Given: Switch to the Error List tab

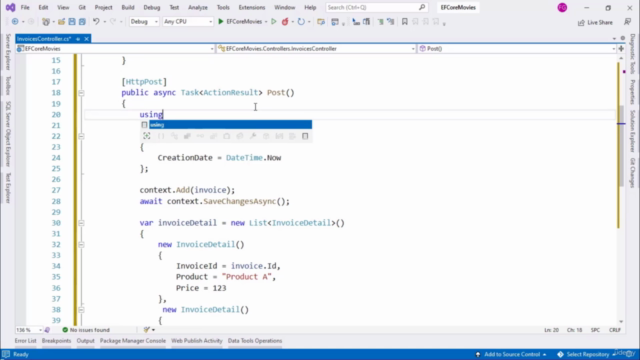Looking at the screenshot, I should (x=25, y=341).
